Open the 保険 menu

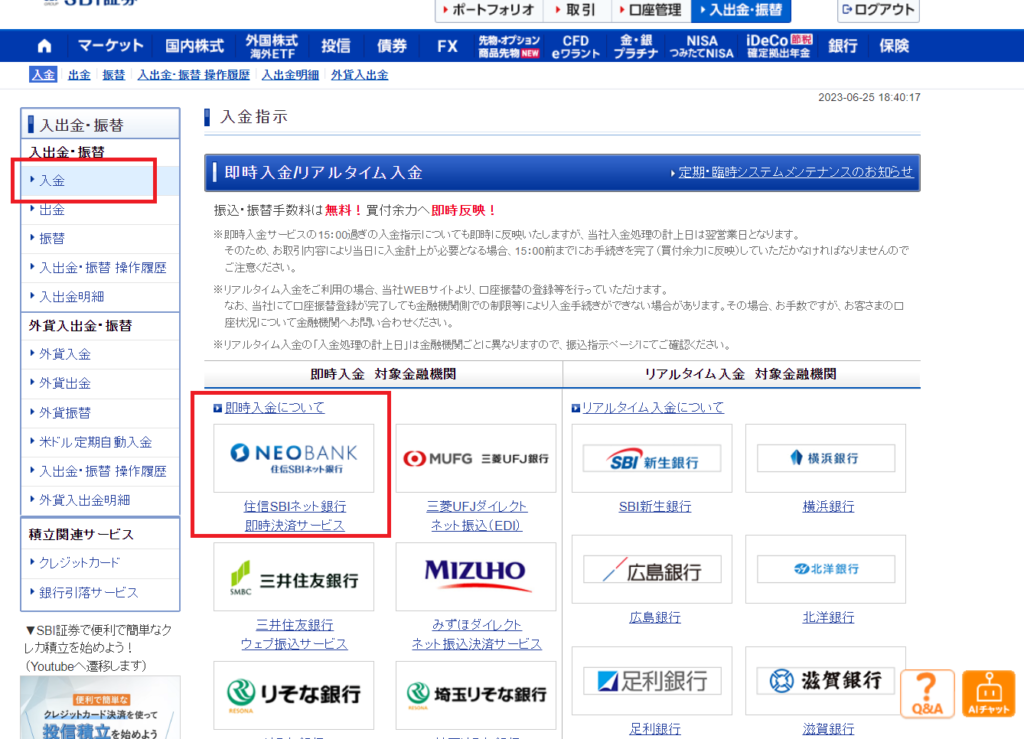point(894,46)
